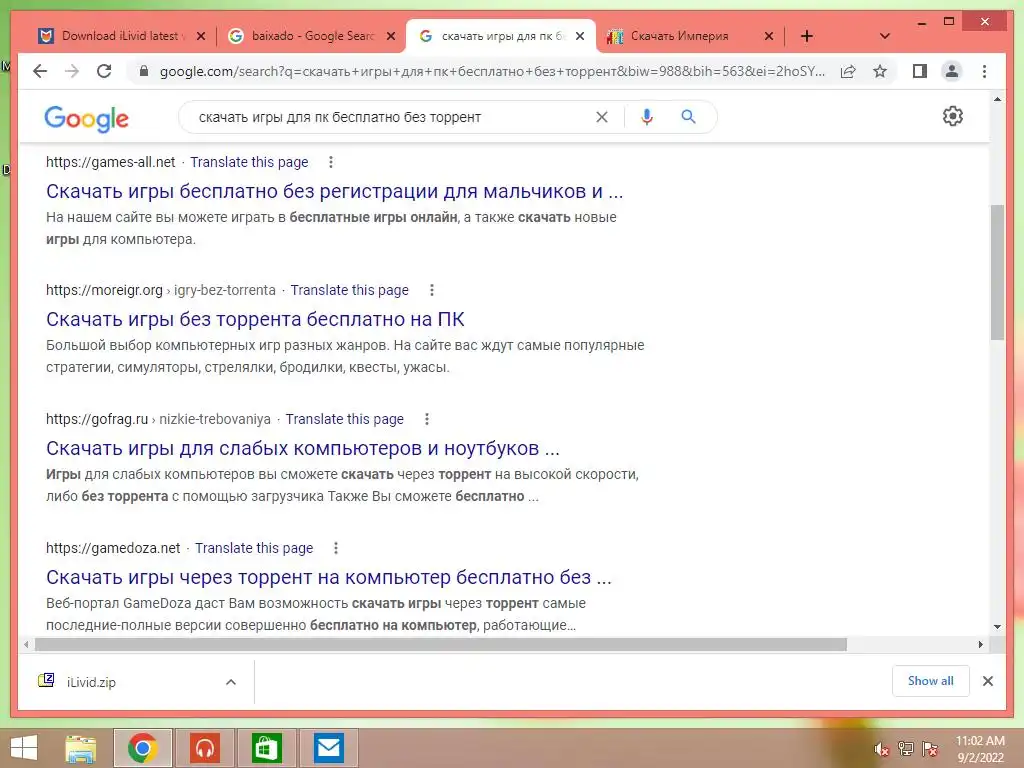Click the scroll-down arrow of vertical scrollbar
Viewport: 1024px width, 768px height.
click(x=997, y=627)
